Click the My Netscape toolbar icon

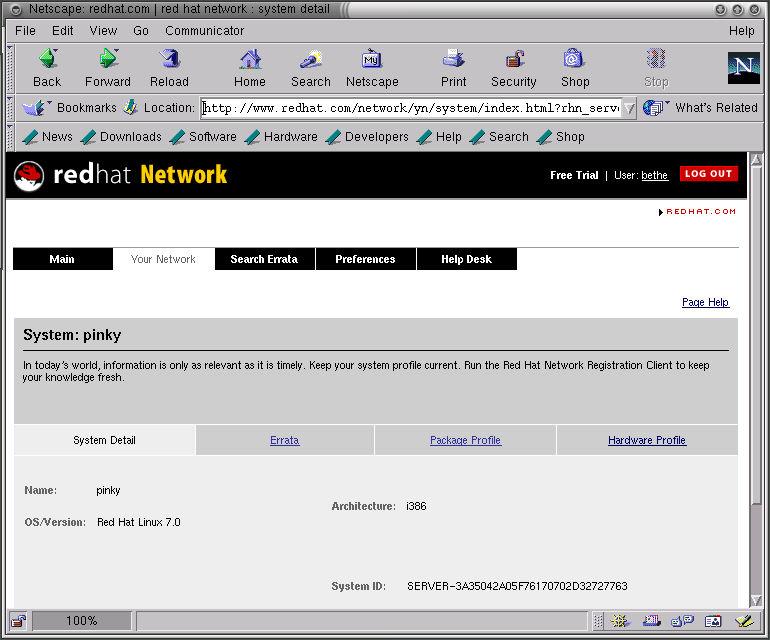[x=372, y=60]
